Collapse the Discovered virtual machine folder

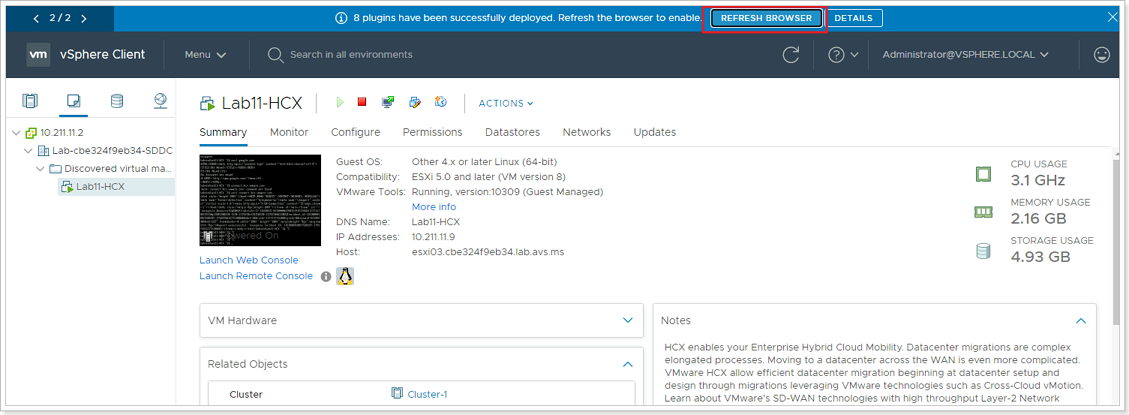click(x=40, y=169)
